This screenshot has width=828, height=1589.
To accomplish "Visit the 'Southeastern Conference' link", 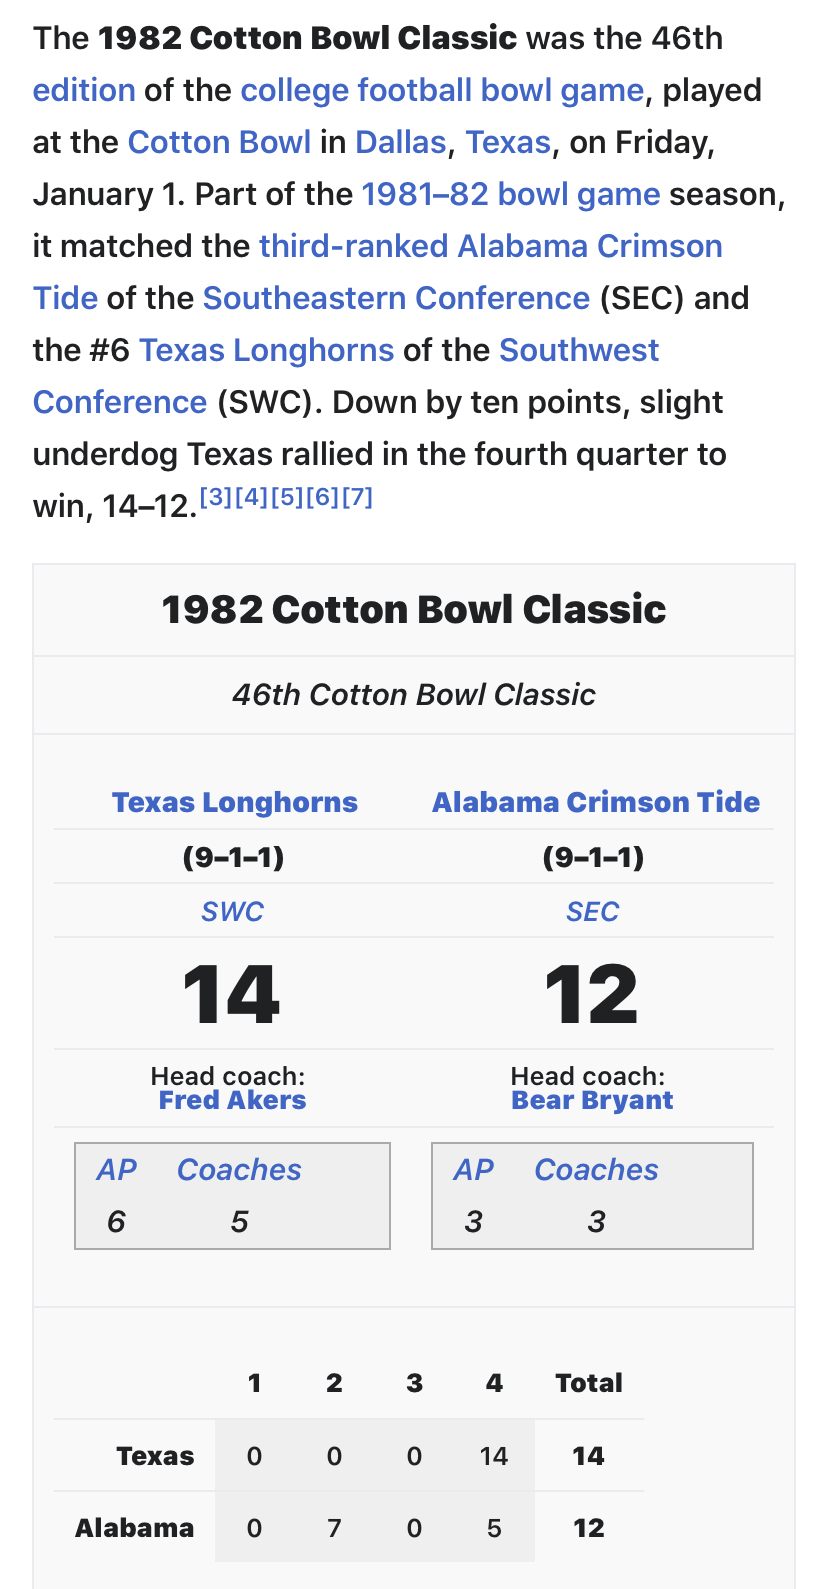I will (x=396, y=299).
